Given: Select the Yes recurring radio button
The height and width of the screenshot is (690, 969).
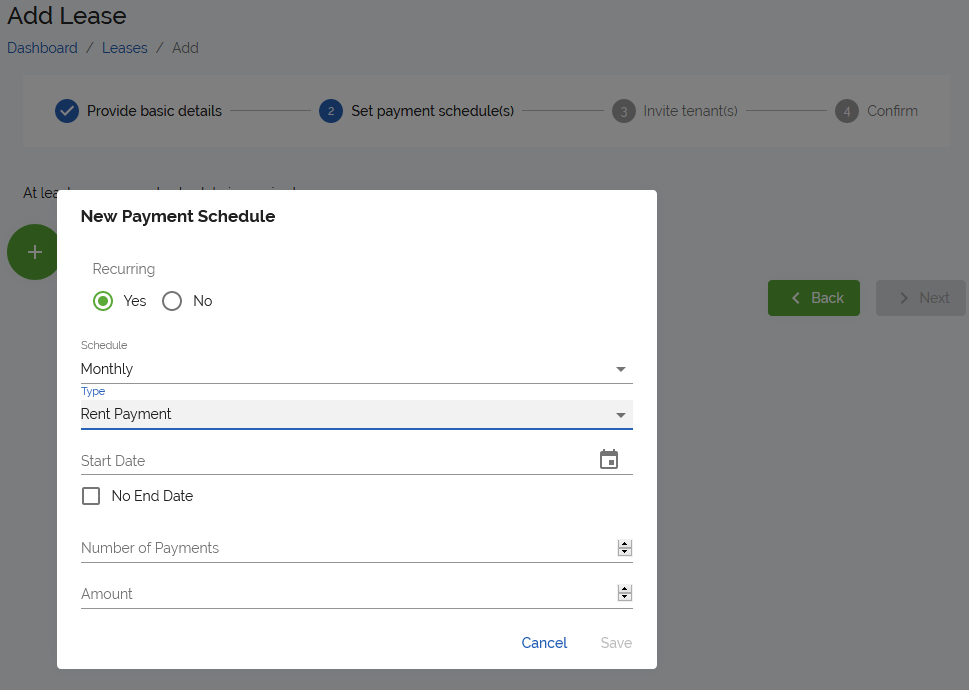Looking at the screenshot, I should pyautogui.click(x=103, y=301).
